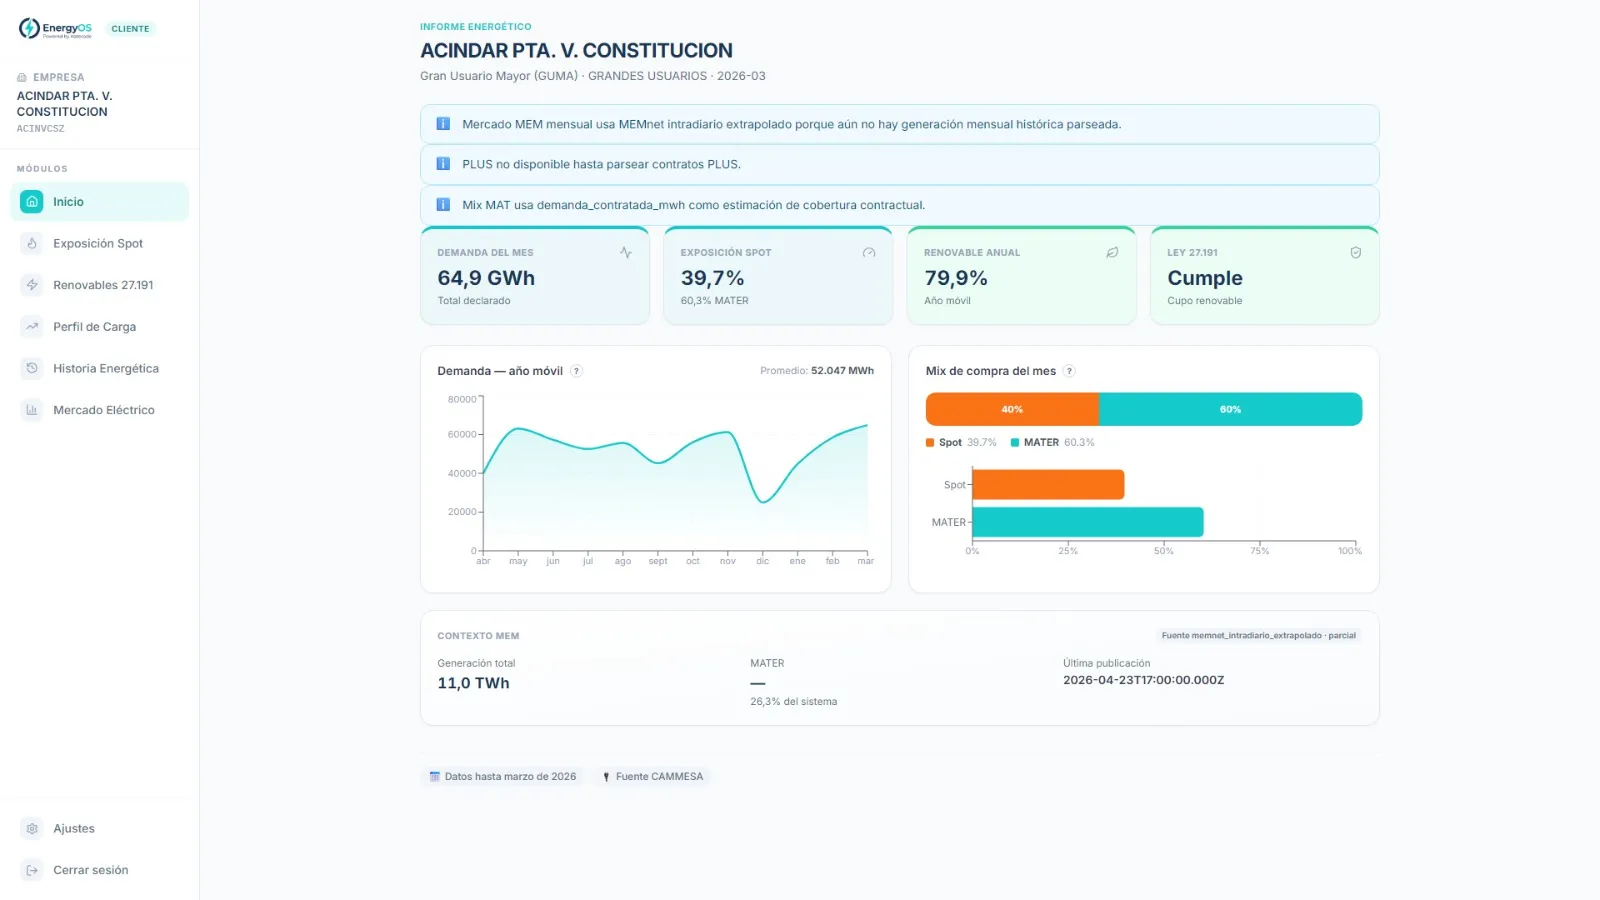1600x900 pixels.
Task: Click the EnergyOS logo icon
Action: [x=29, y=28]
